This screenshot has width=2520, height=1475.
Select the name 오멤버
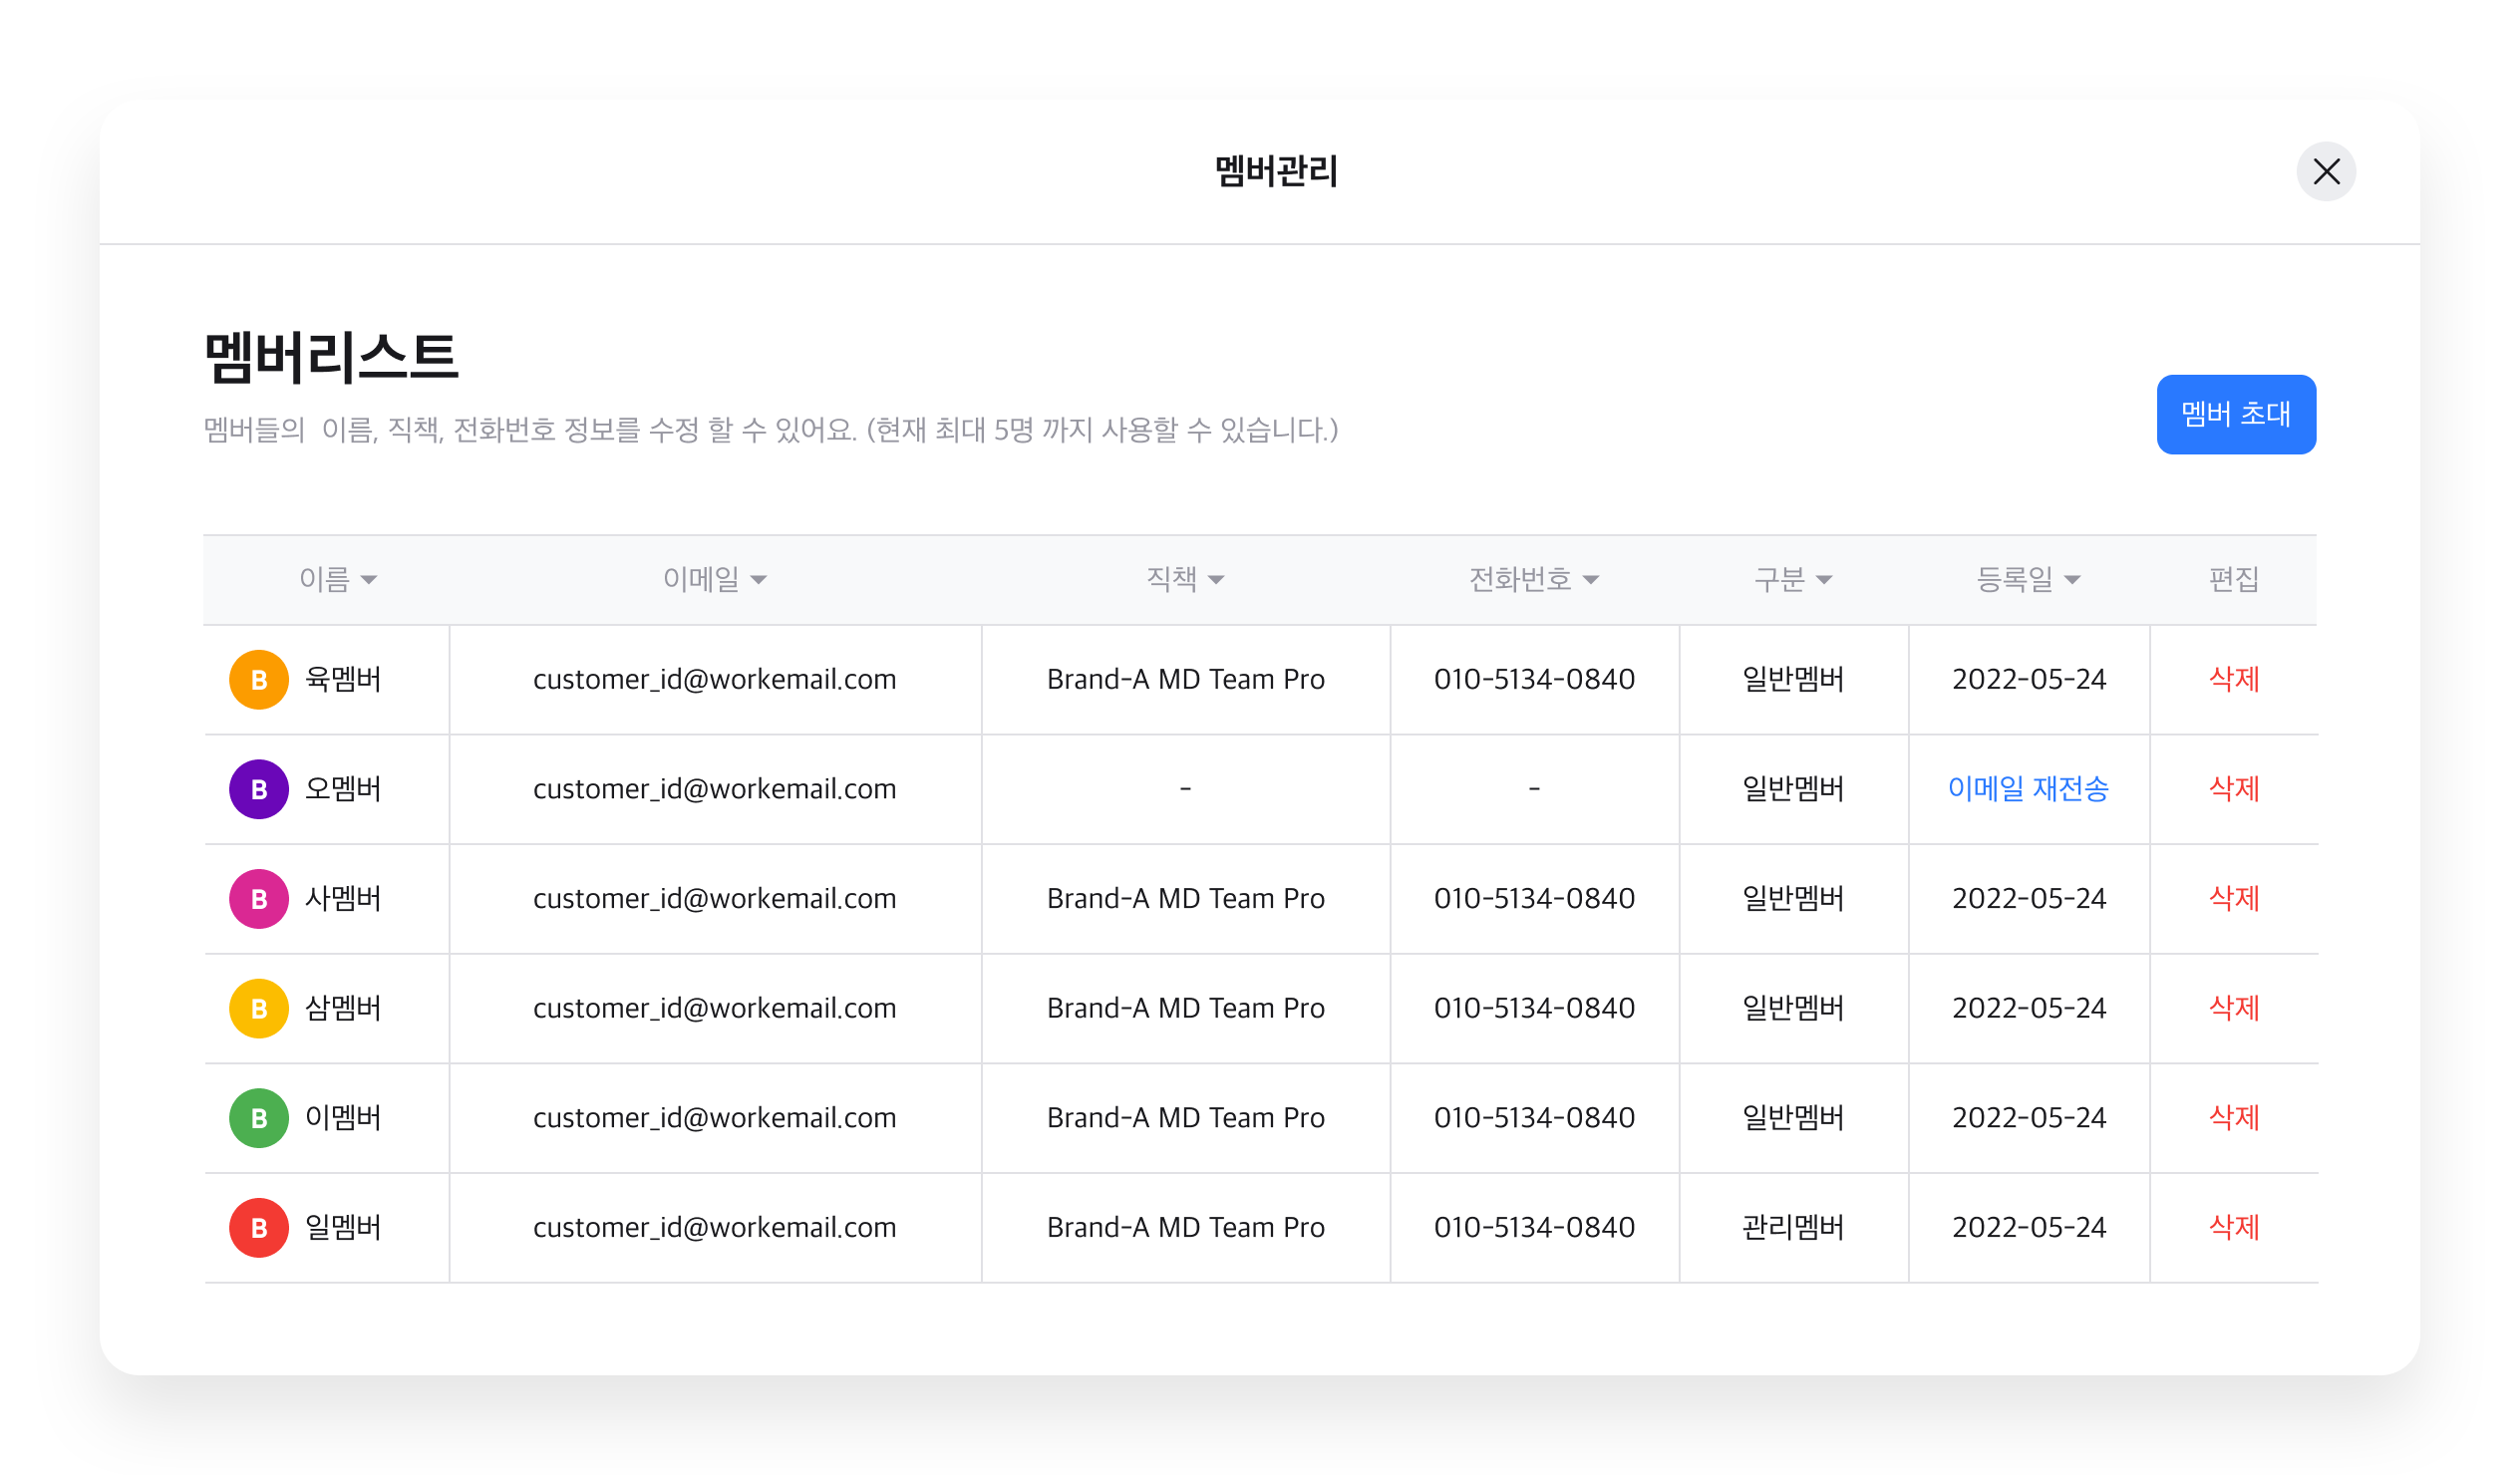343,788
